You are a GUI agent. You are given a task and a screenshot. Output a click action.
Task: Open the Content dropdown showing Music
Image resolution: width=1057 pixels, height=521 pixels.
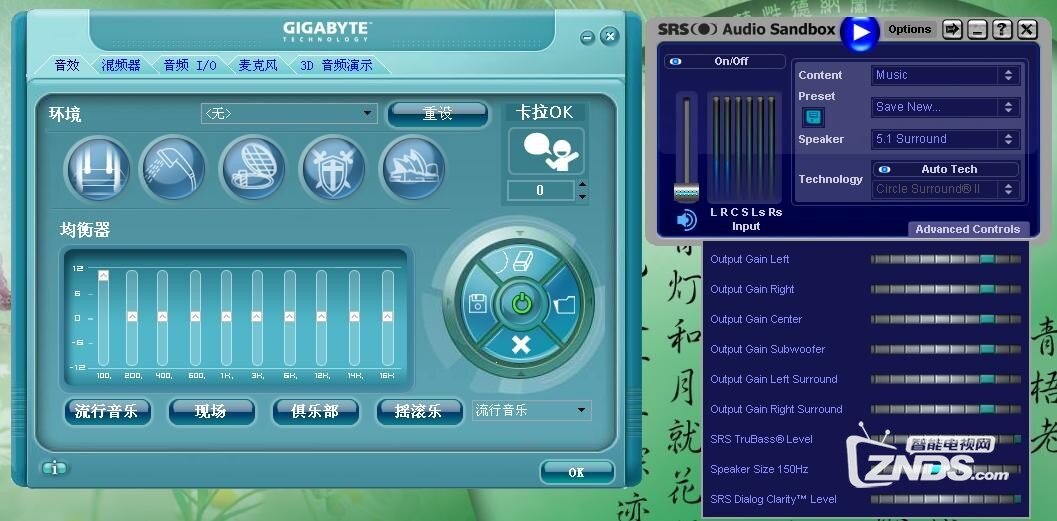[x=945, y=75]
